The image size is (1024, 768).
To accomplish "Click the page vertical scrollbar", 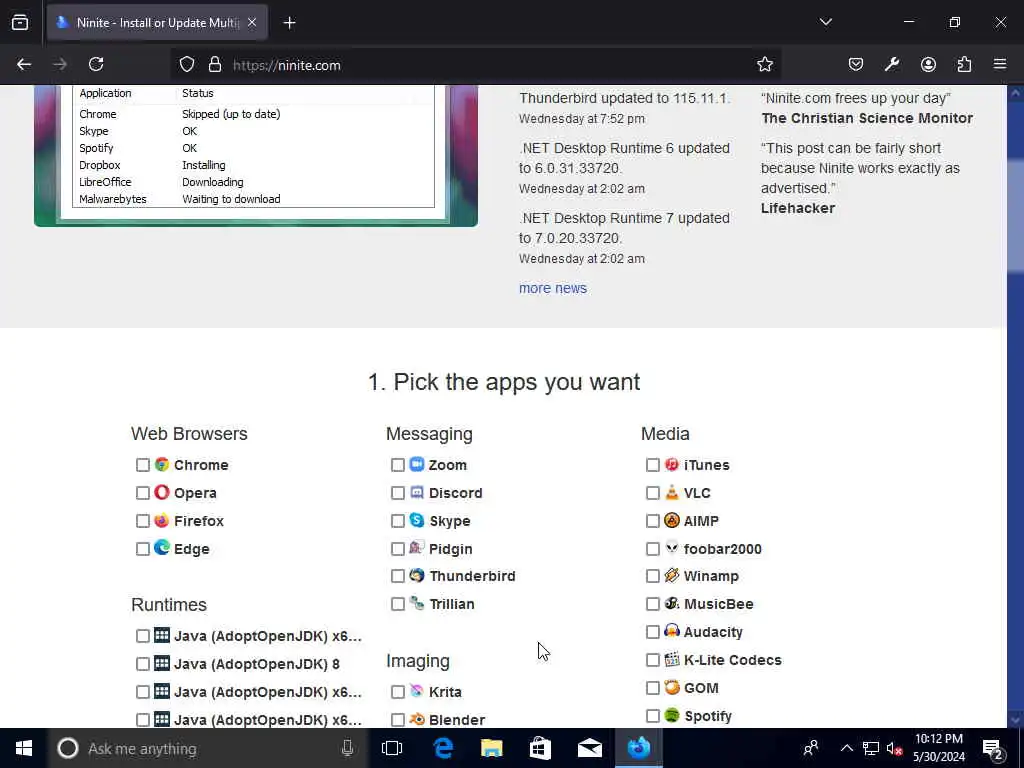I will pyautogui.click(x=1015, y=405).
